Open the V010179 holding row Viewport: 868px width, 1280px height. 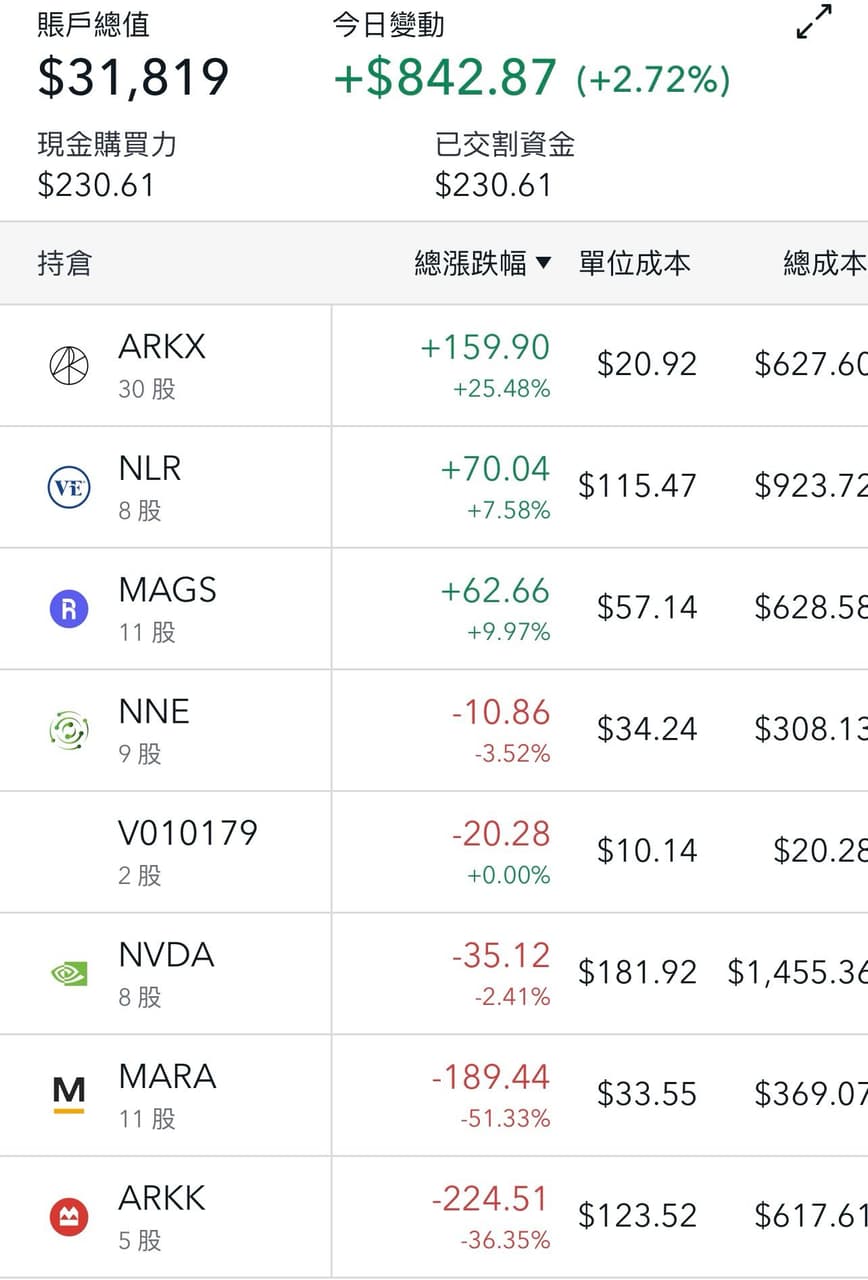[434, 852]
